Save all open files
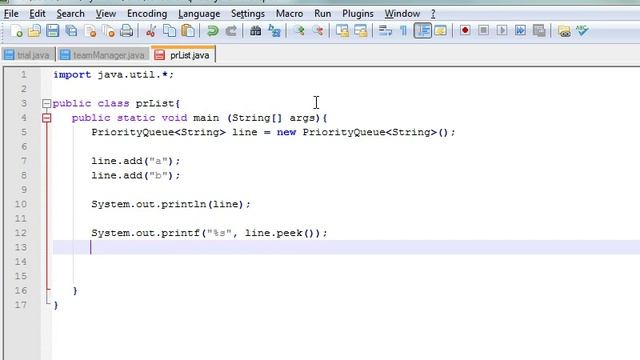Viewport: 640px width, 360px height. pos(71,31)
